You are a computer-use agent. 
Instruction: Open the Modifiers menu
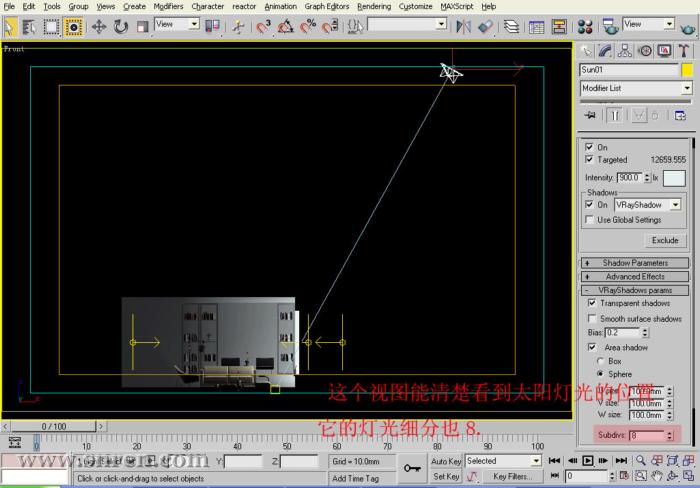coord(168,6)
